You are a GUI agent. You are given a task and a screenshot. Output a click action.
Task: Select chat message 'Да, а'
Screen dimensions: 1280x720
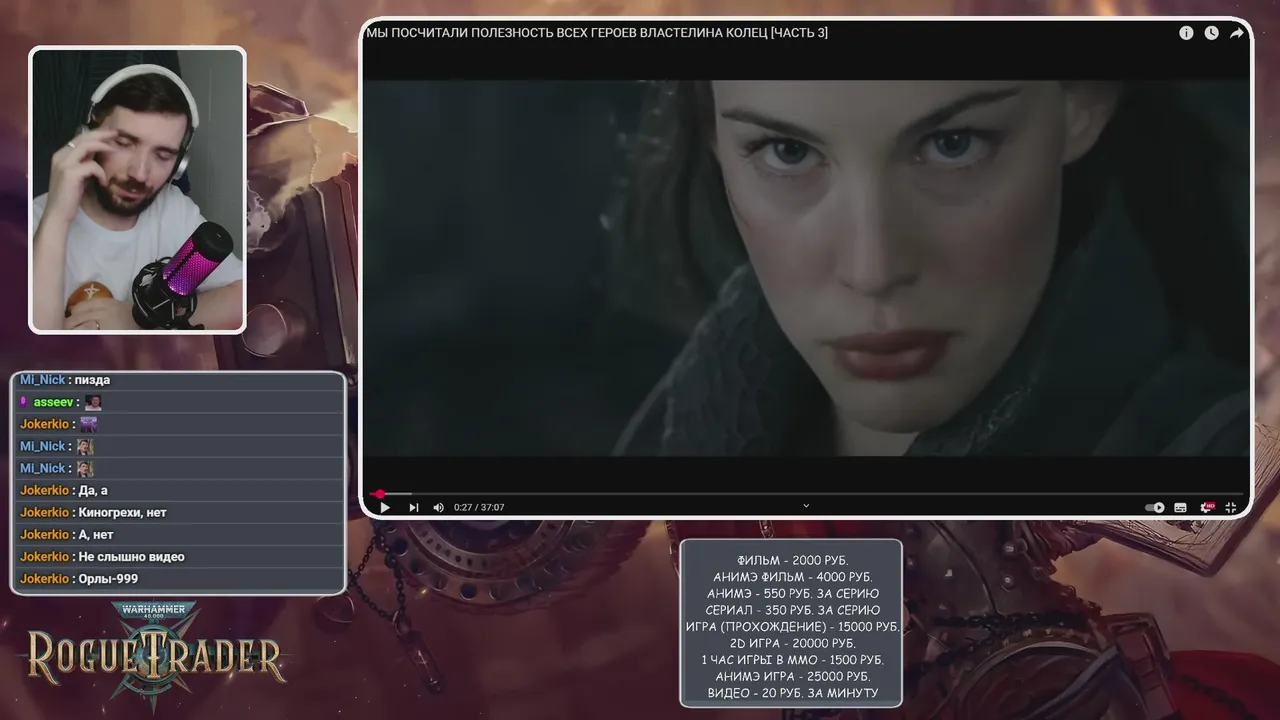click(x=93, y=490)
